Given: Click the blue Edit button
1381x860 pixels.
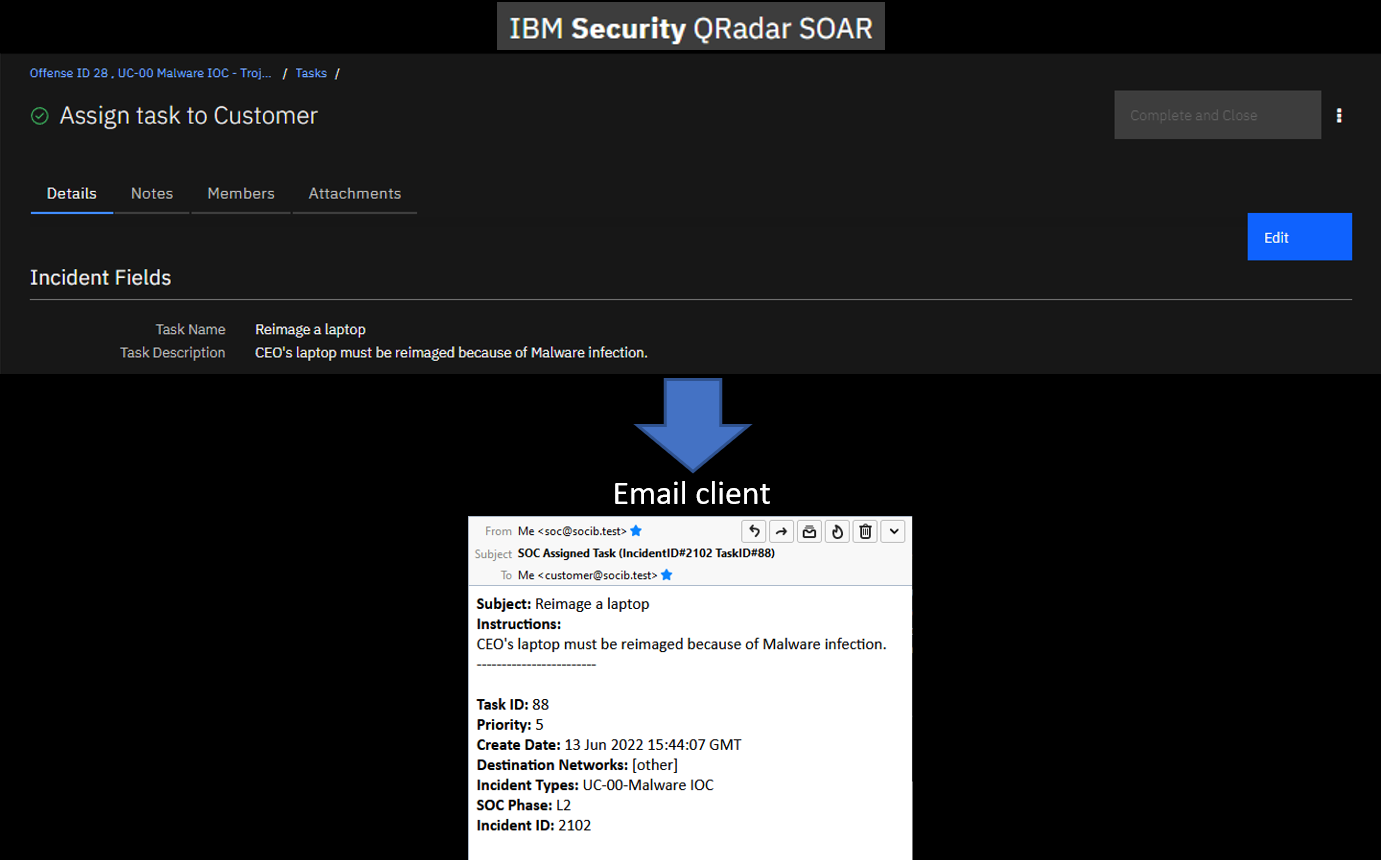Looking at the screenshot, I should [1299, 237].
